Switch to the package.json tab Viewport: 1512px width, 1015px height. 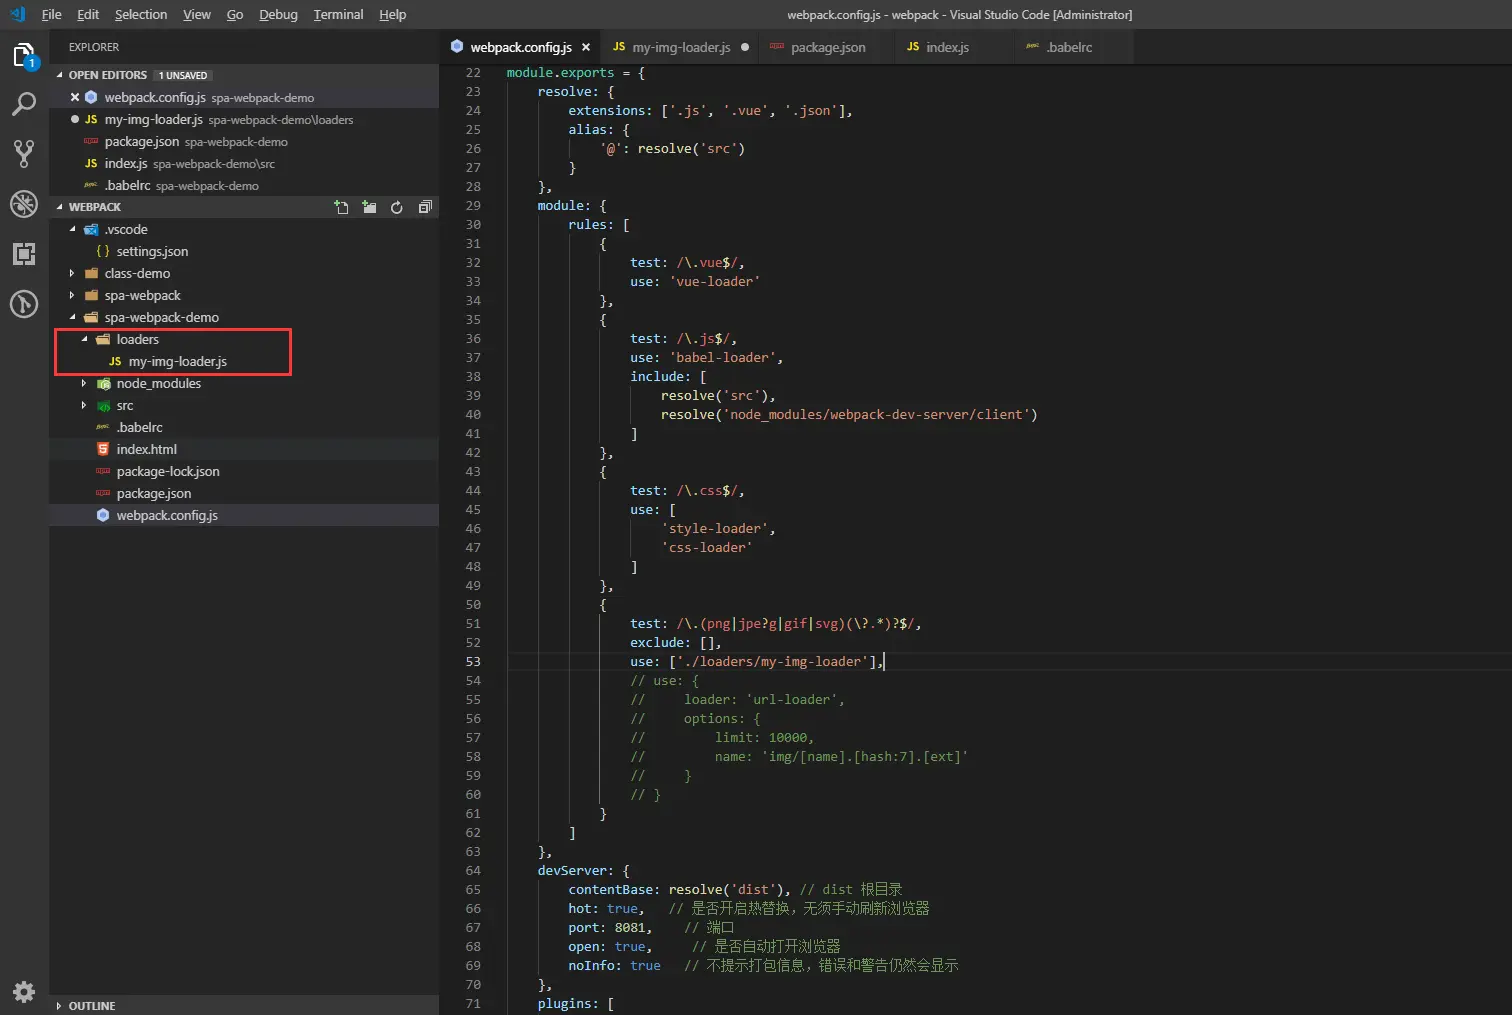pyautogui.click(x=827, y=47)
